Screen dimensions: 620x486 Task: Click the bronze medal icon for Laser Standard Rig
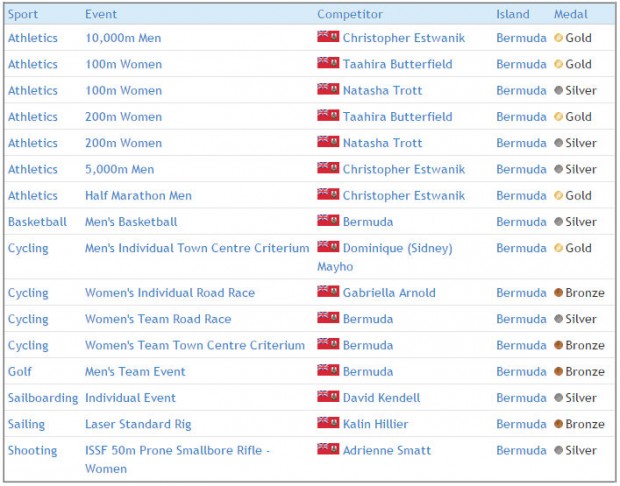[558, 424]
